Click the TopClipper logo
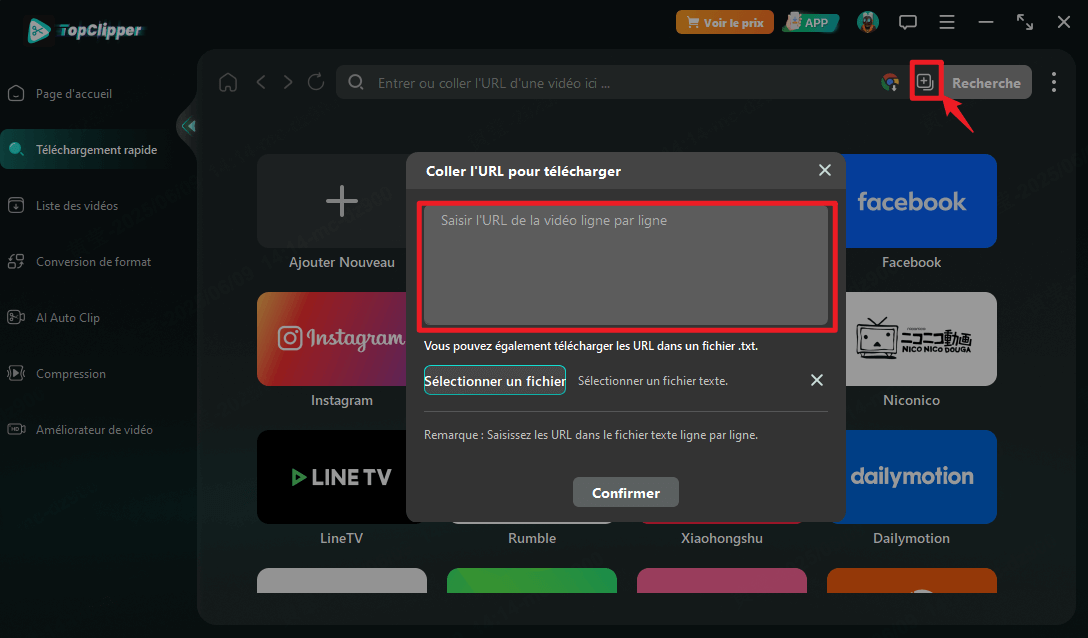Image resolution: width=1088 pixels, height=638 pixels. click(85, 30)
